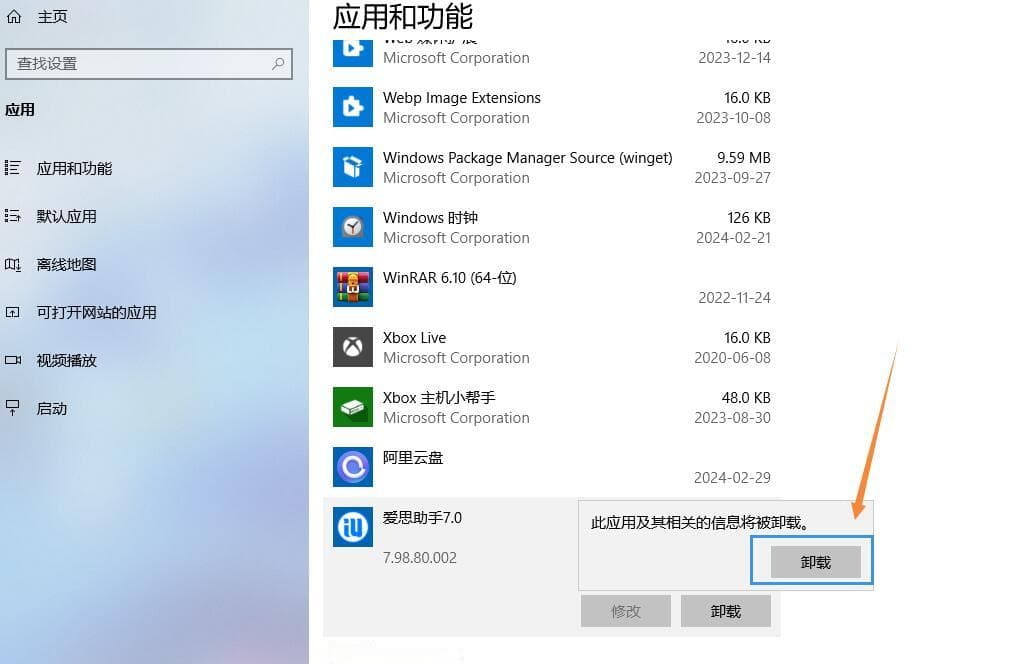Open 可打开网站的应用 page
The height and width of the screenshot is (664, 1029).
click(x=96, y=312)
